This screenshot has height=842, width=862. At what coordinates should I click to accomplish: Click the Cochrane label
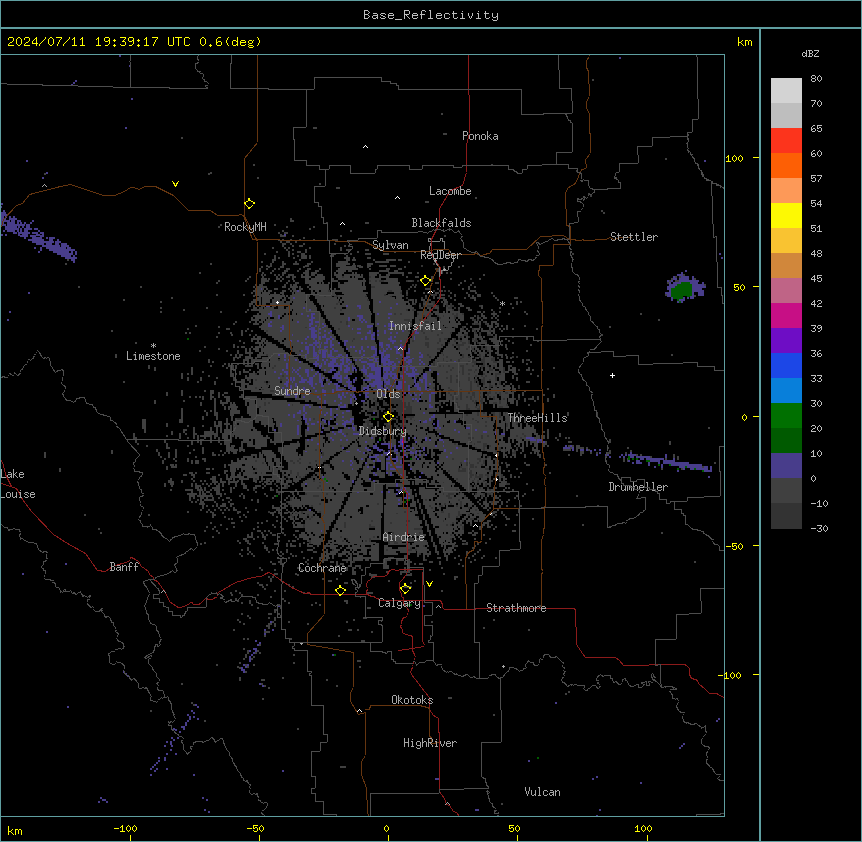tap(322, 568)
